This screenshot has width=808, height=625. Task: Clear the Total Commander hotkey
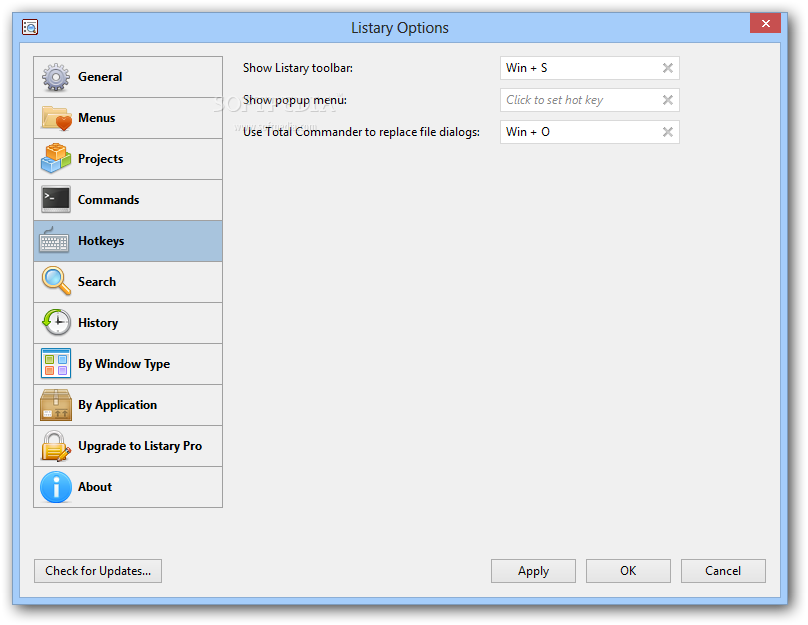(667, 132)
